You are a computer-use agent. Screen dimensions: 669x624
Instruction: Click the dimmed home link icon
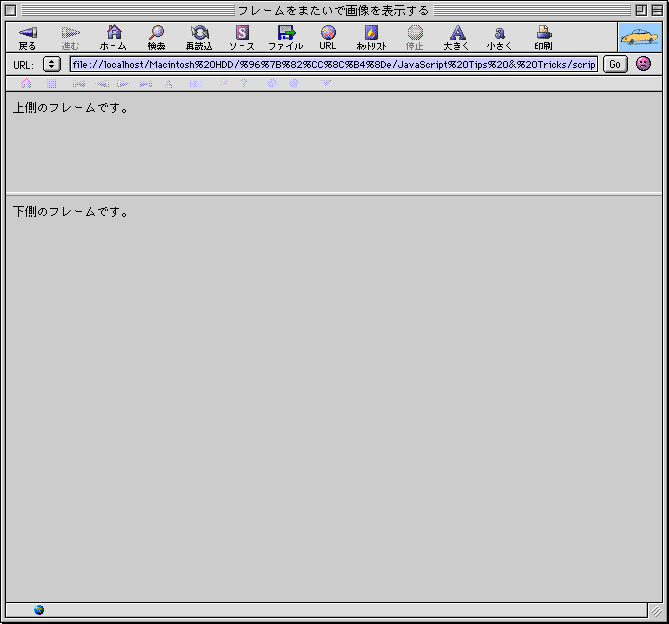coord(26,83)
